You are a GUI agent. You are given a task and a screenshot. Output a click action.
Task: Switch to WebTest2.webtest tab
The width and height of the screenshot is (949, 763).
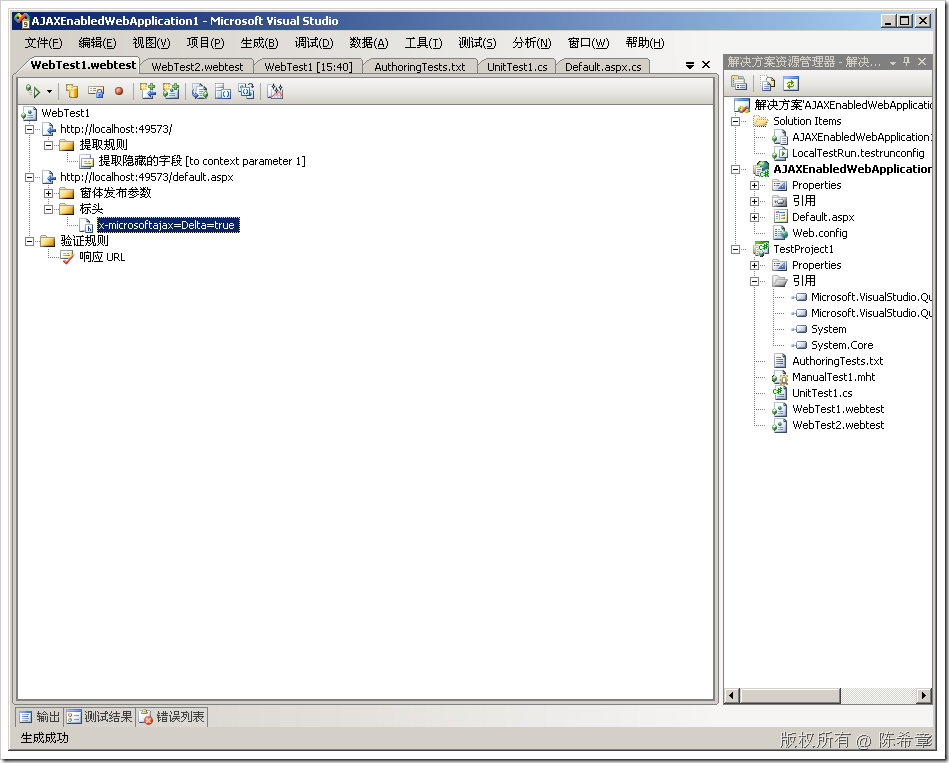coord(197,67)
